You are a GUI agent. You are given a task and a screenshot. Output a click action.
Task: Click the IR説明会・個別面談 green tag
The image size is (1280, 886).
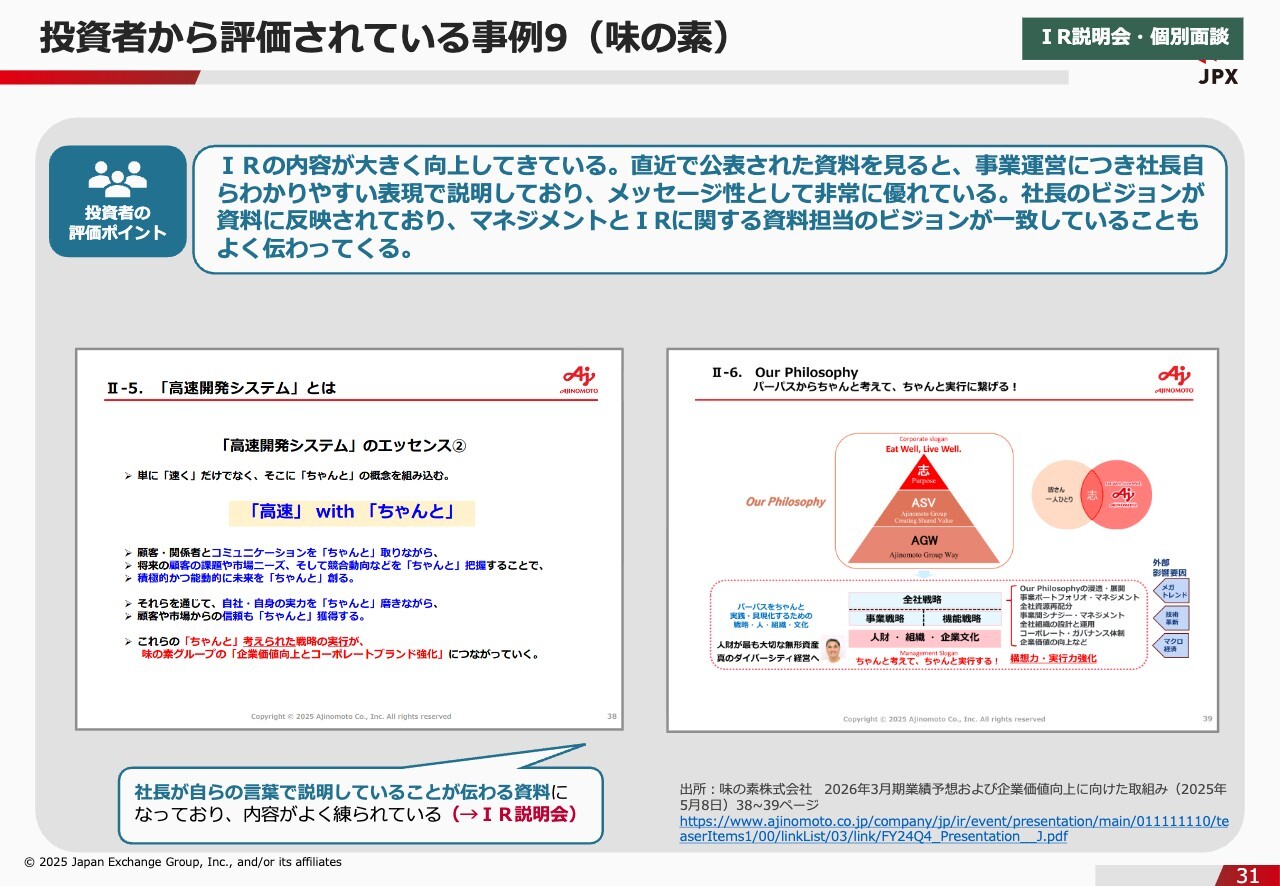click(1132, 38)
